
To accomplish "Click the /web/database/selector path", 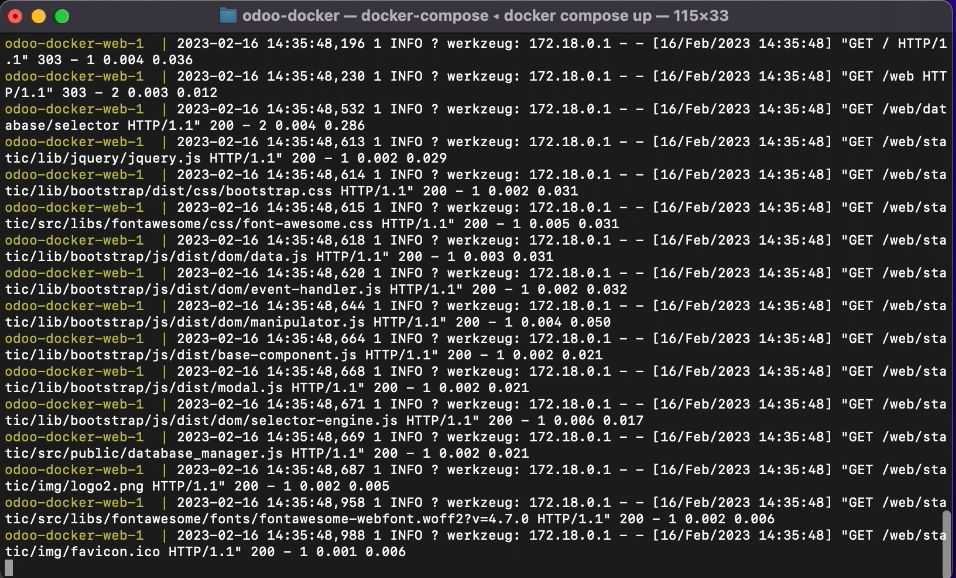I will pyautogui.click(x=62, y=125).
